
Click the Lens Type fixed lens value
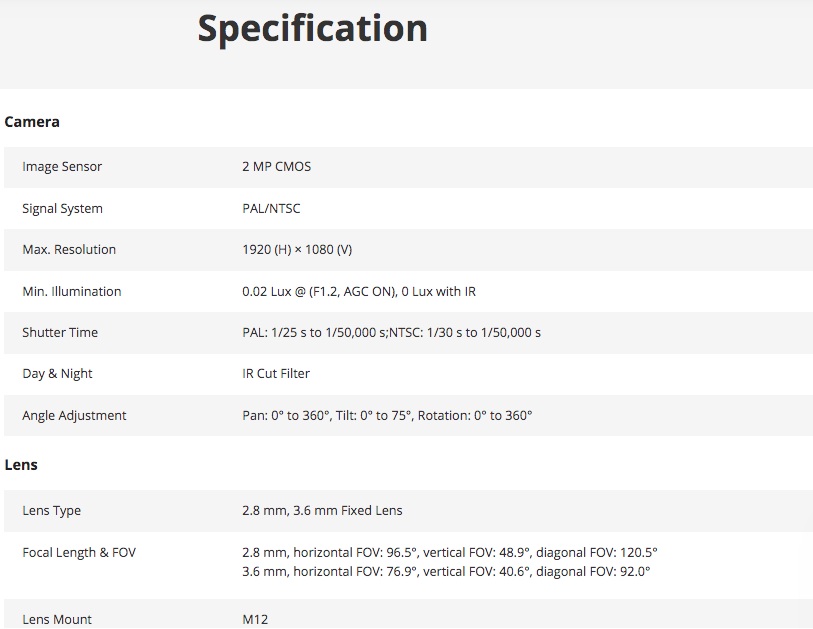[322, 511]
